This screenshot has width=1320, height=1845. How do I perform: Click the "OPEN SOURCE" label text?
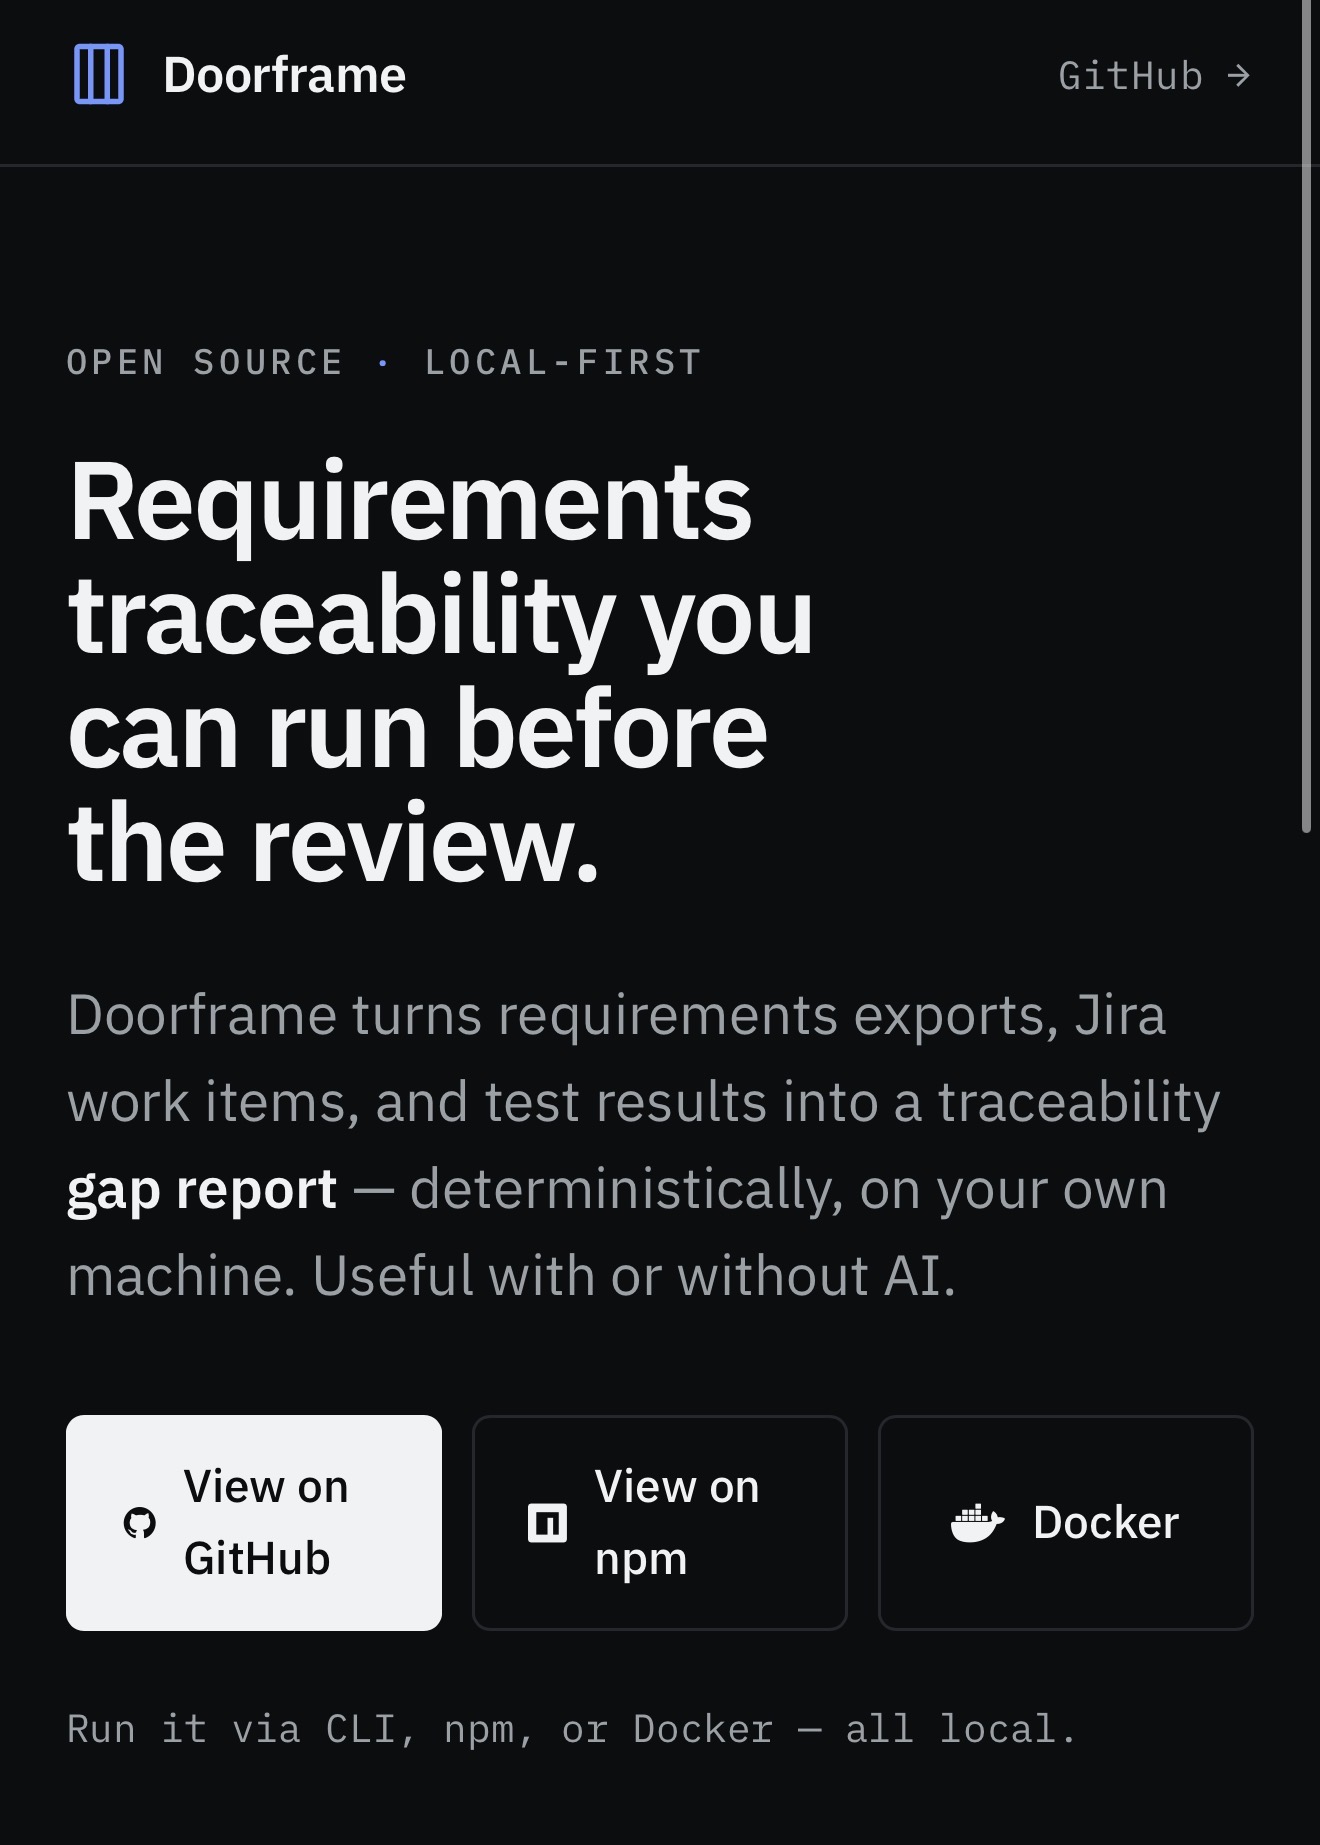click(205, 362)
